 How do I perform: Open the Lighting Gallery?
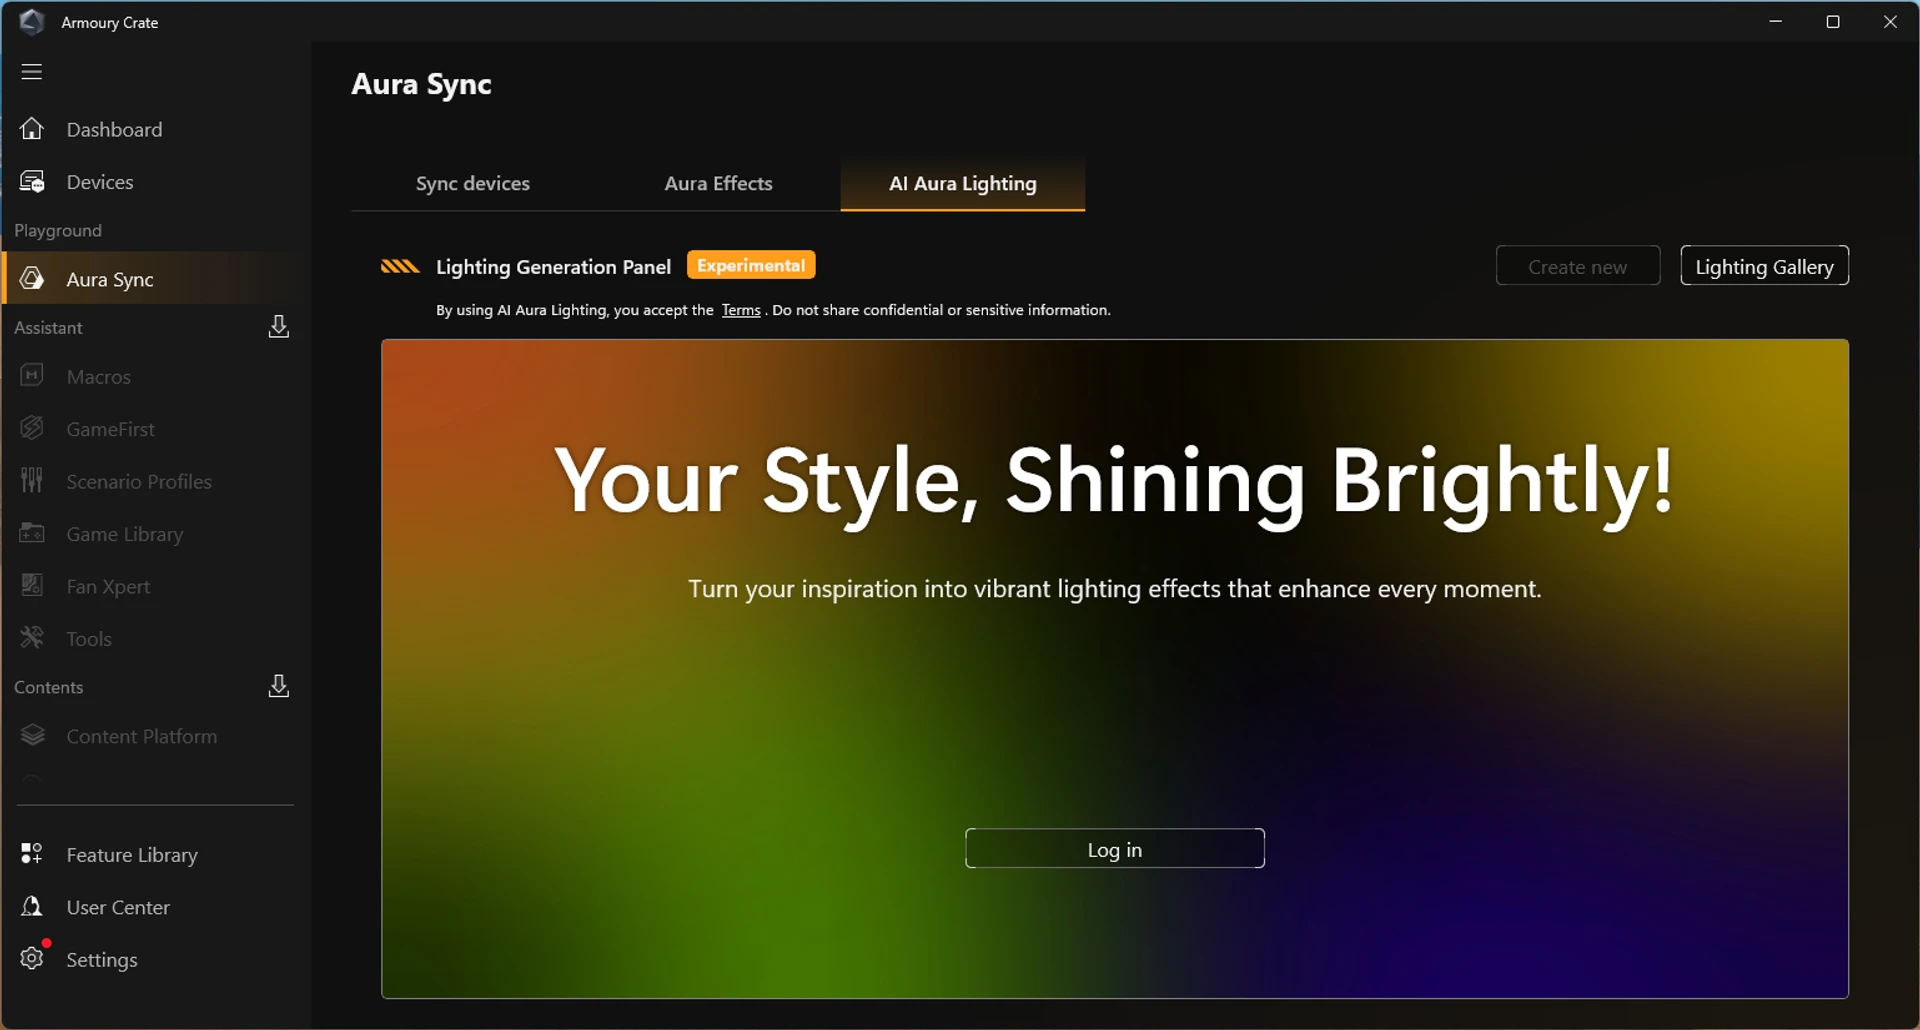click(1764, 266)
